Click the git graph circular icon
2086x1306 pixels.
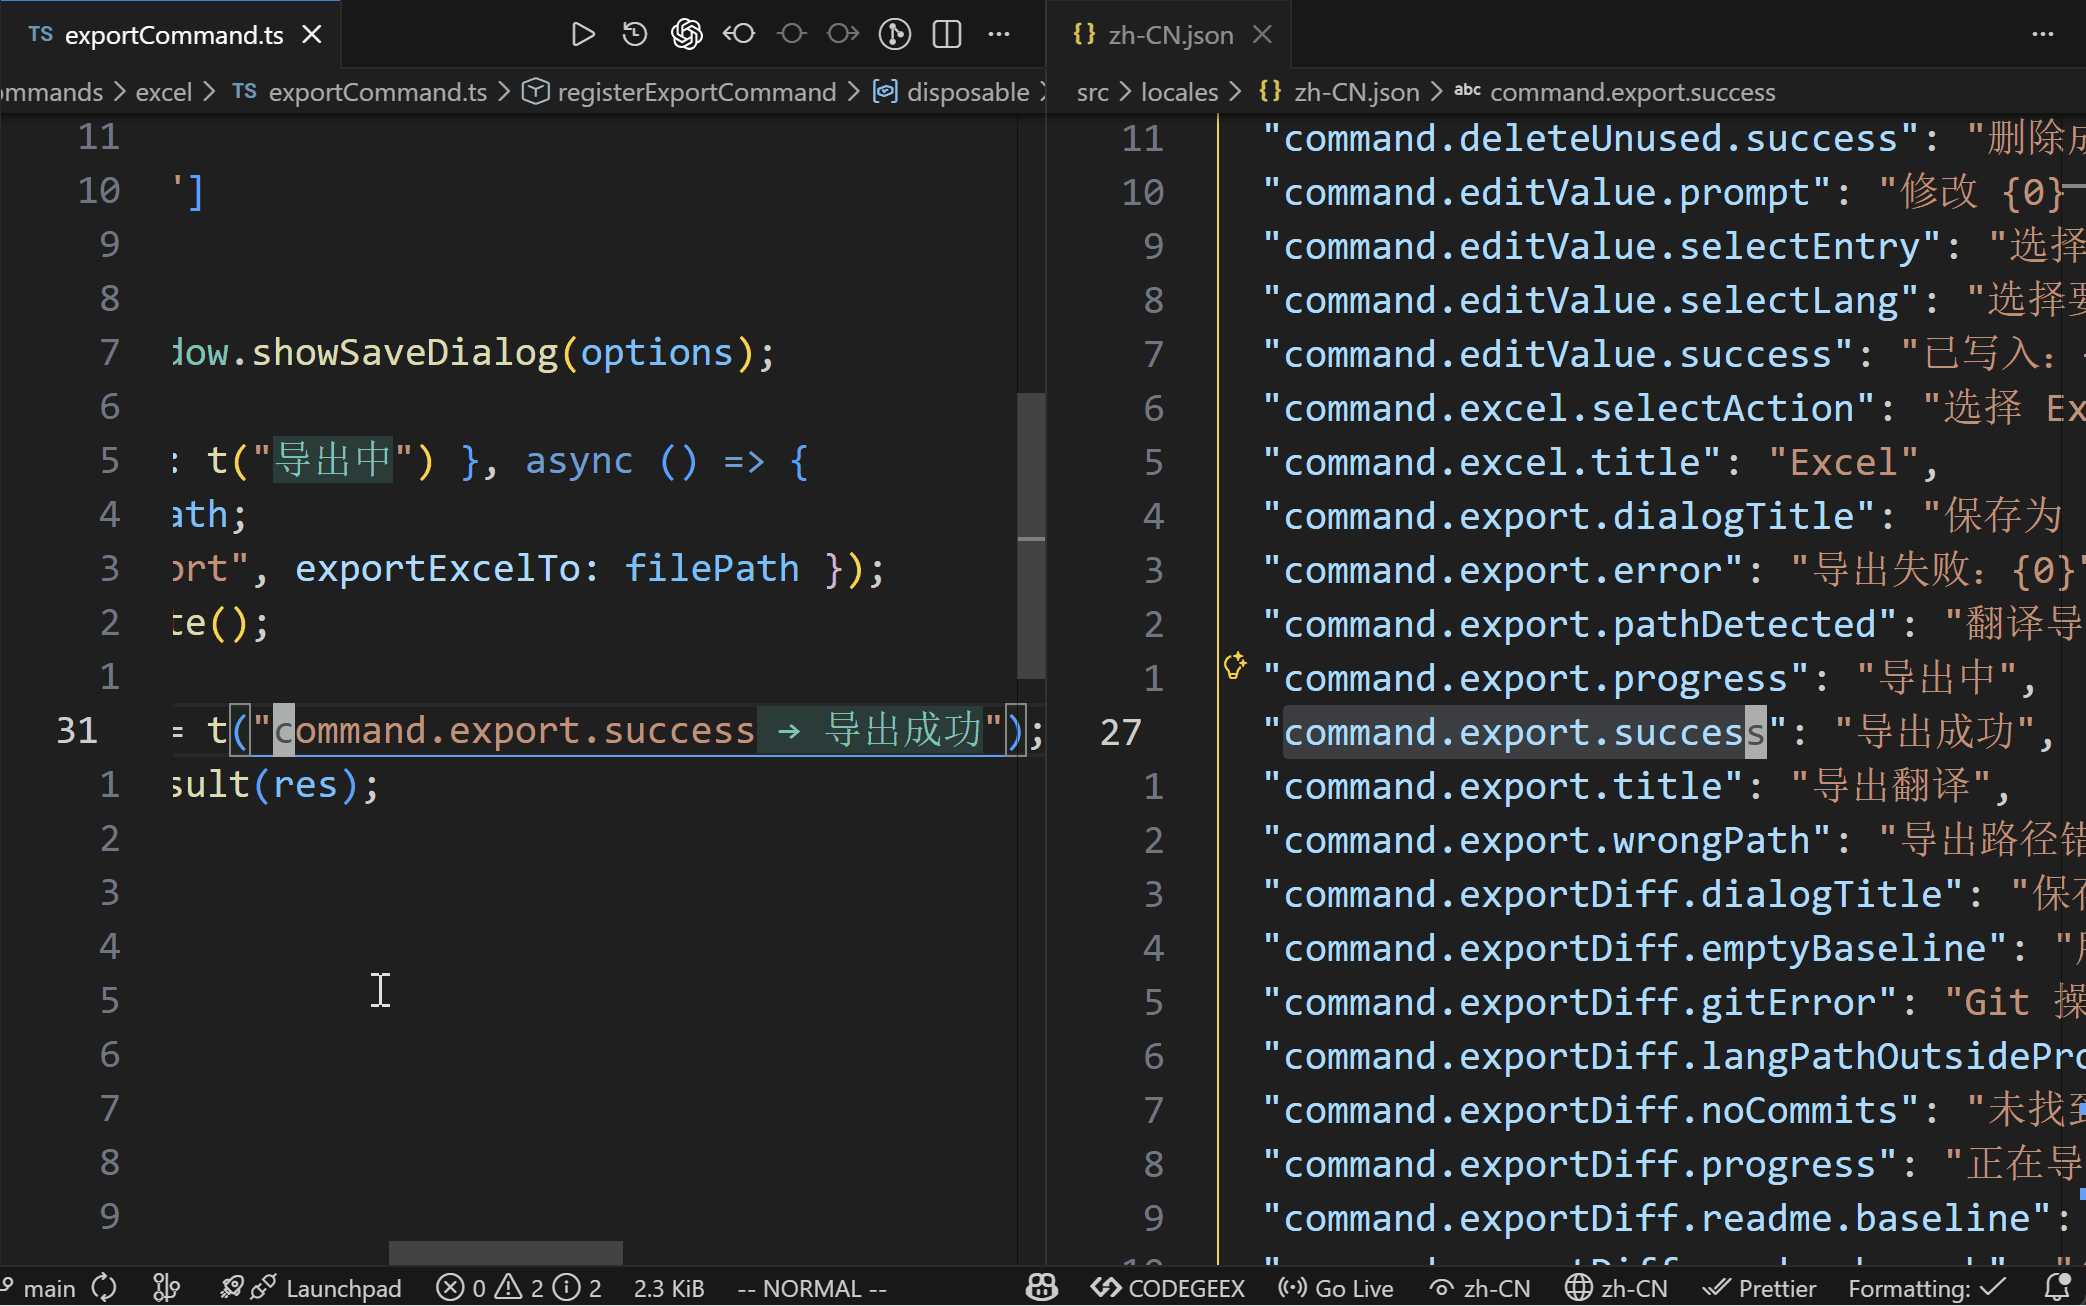(x=894, y=35)
